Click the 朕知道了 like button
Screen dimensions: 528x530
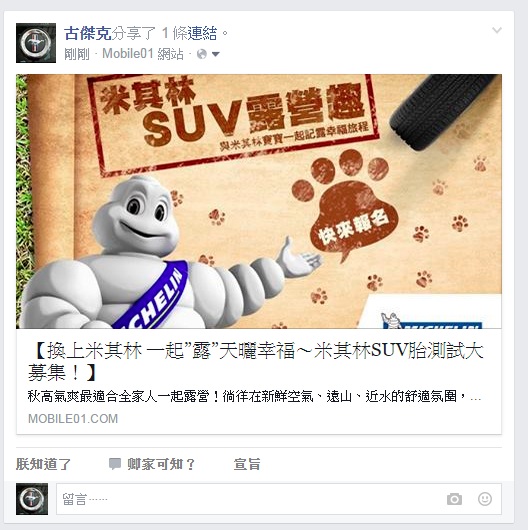point(43,464)
